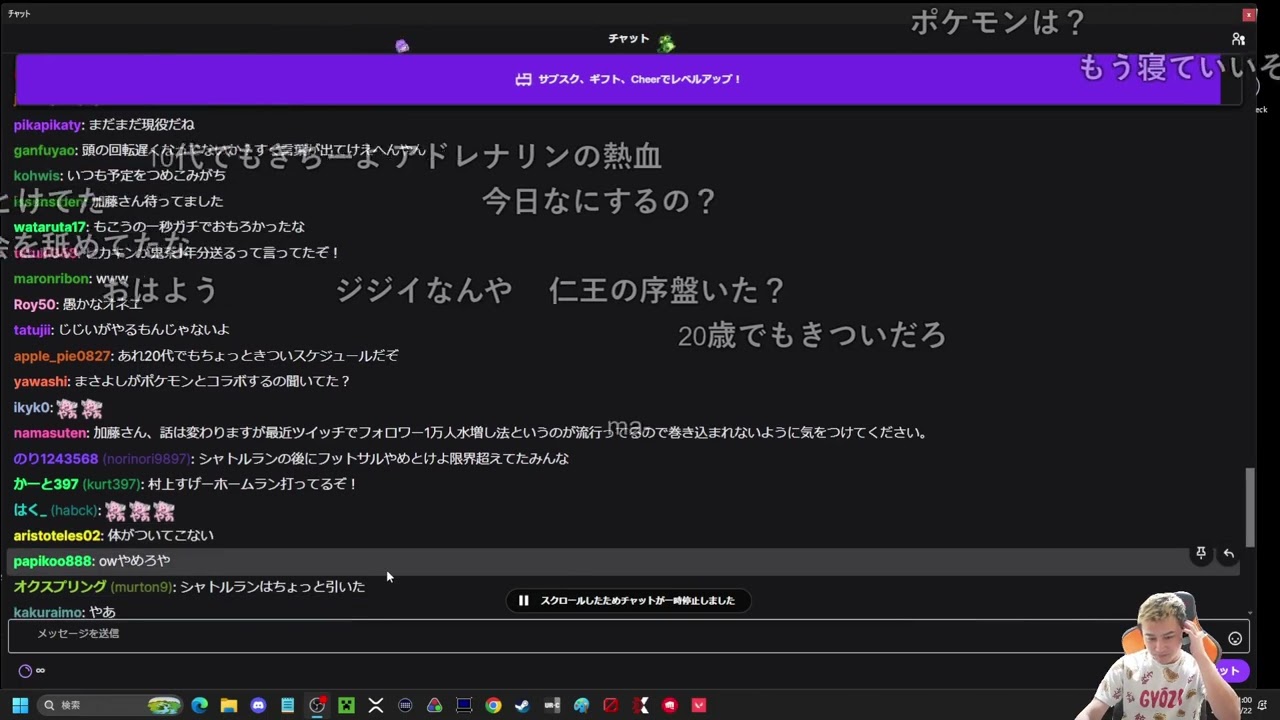Click the aristoteles02 username
This screenshot has height=720, width=1280.
57,536
